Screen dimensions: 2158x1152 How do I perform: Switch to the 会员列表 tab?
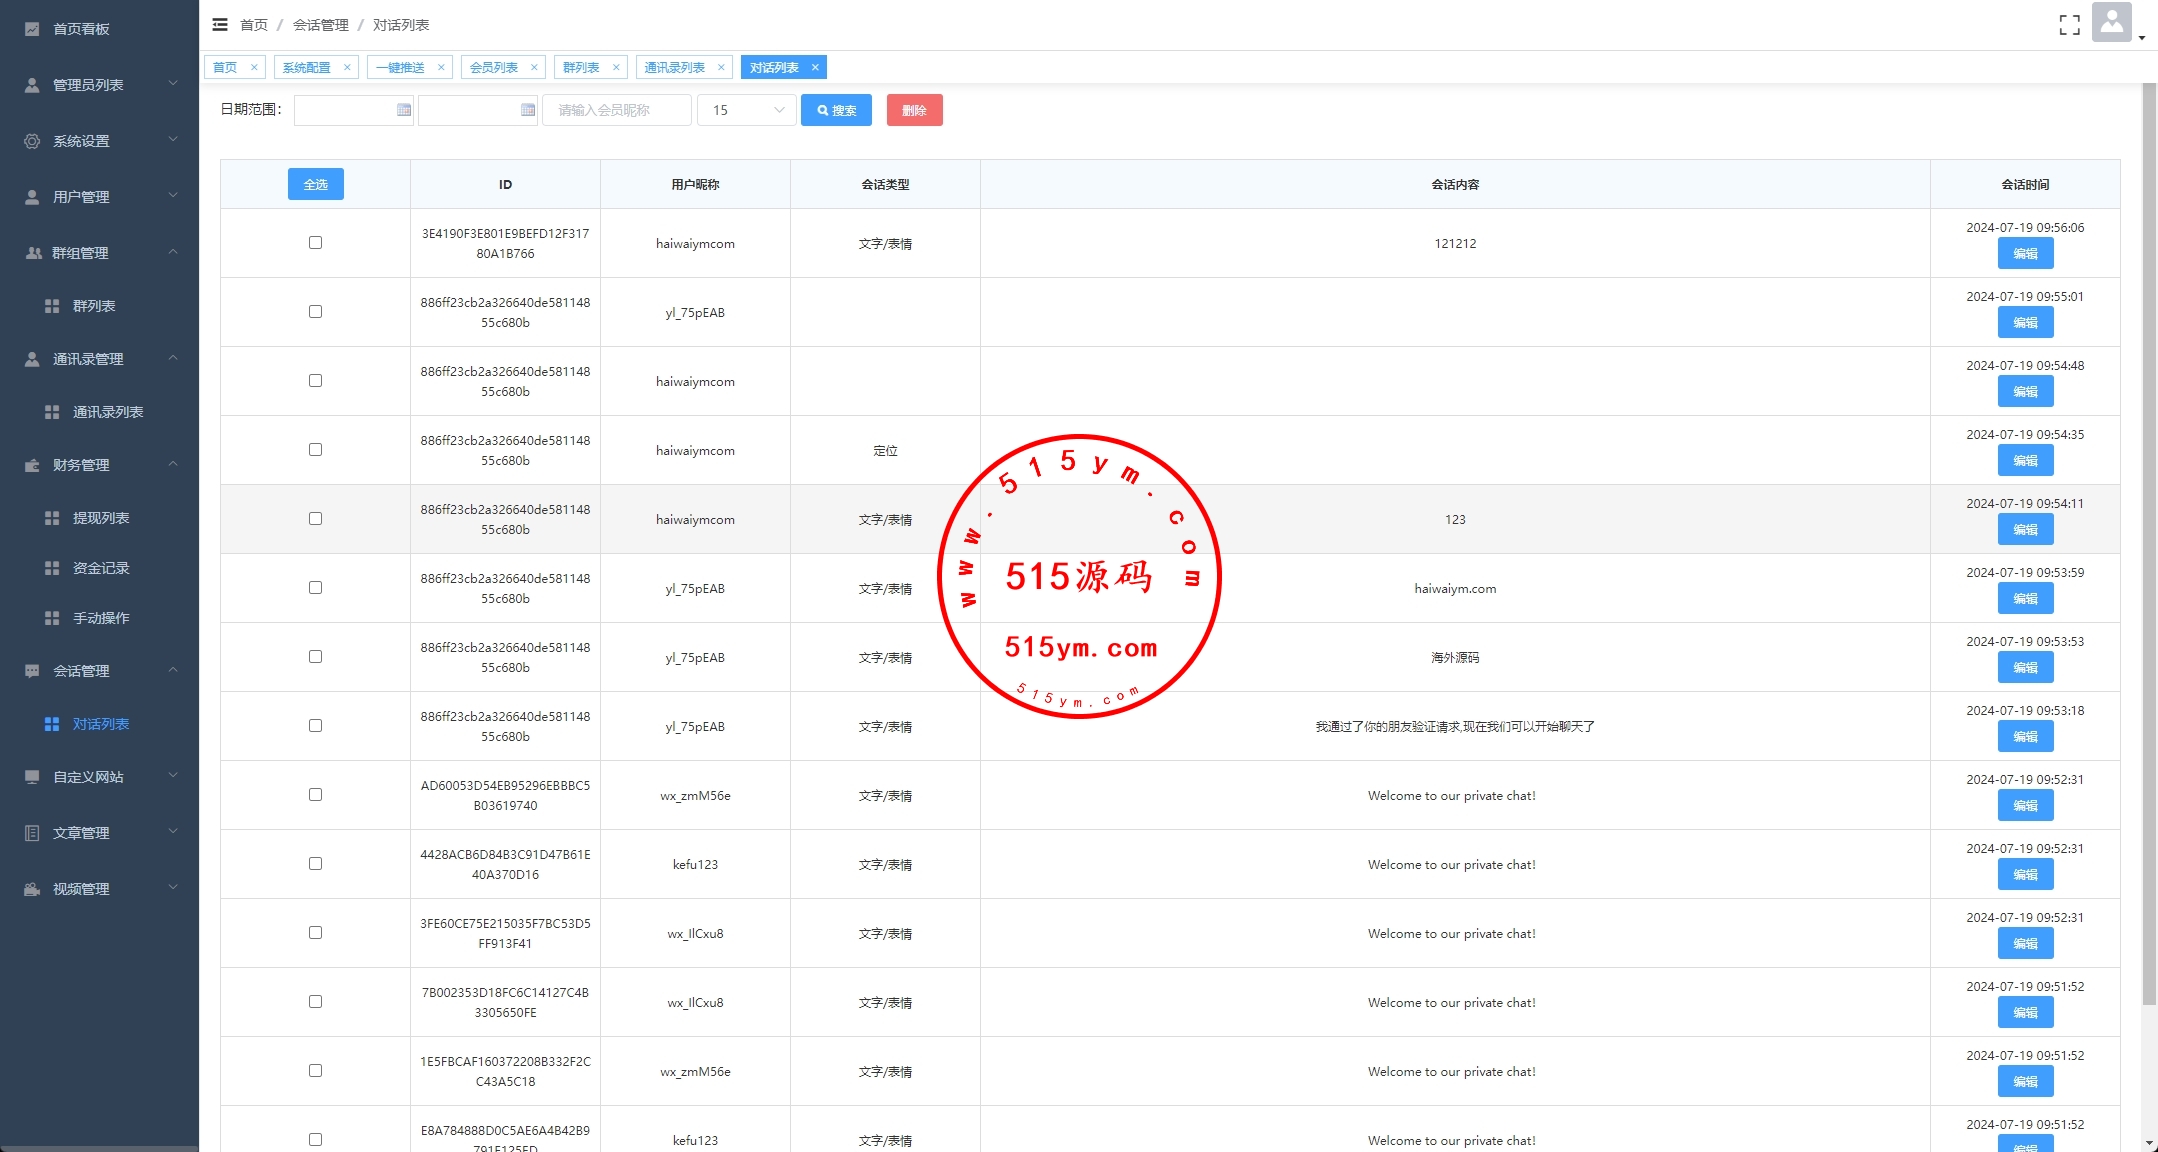pyautogui.click(x=494, y=68)
